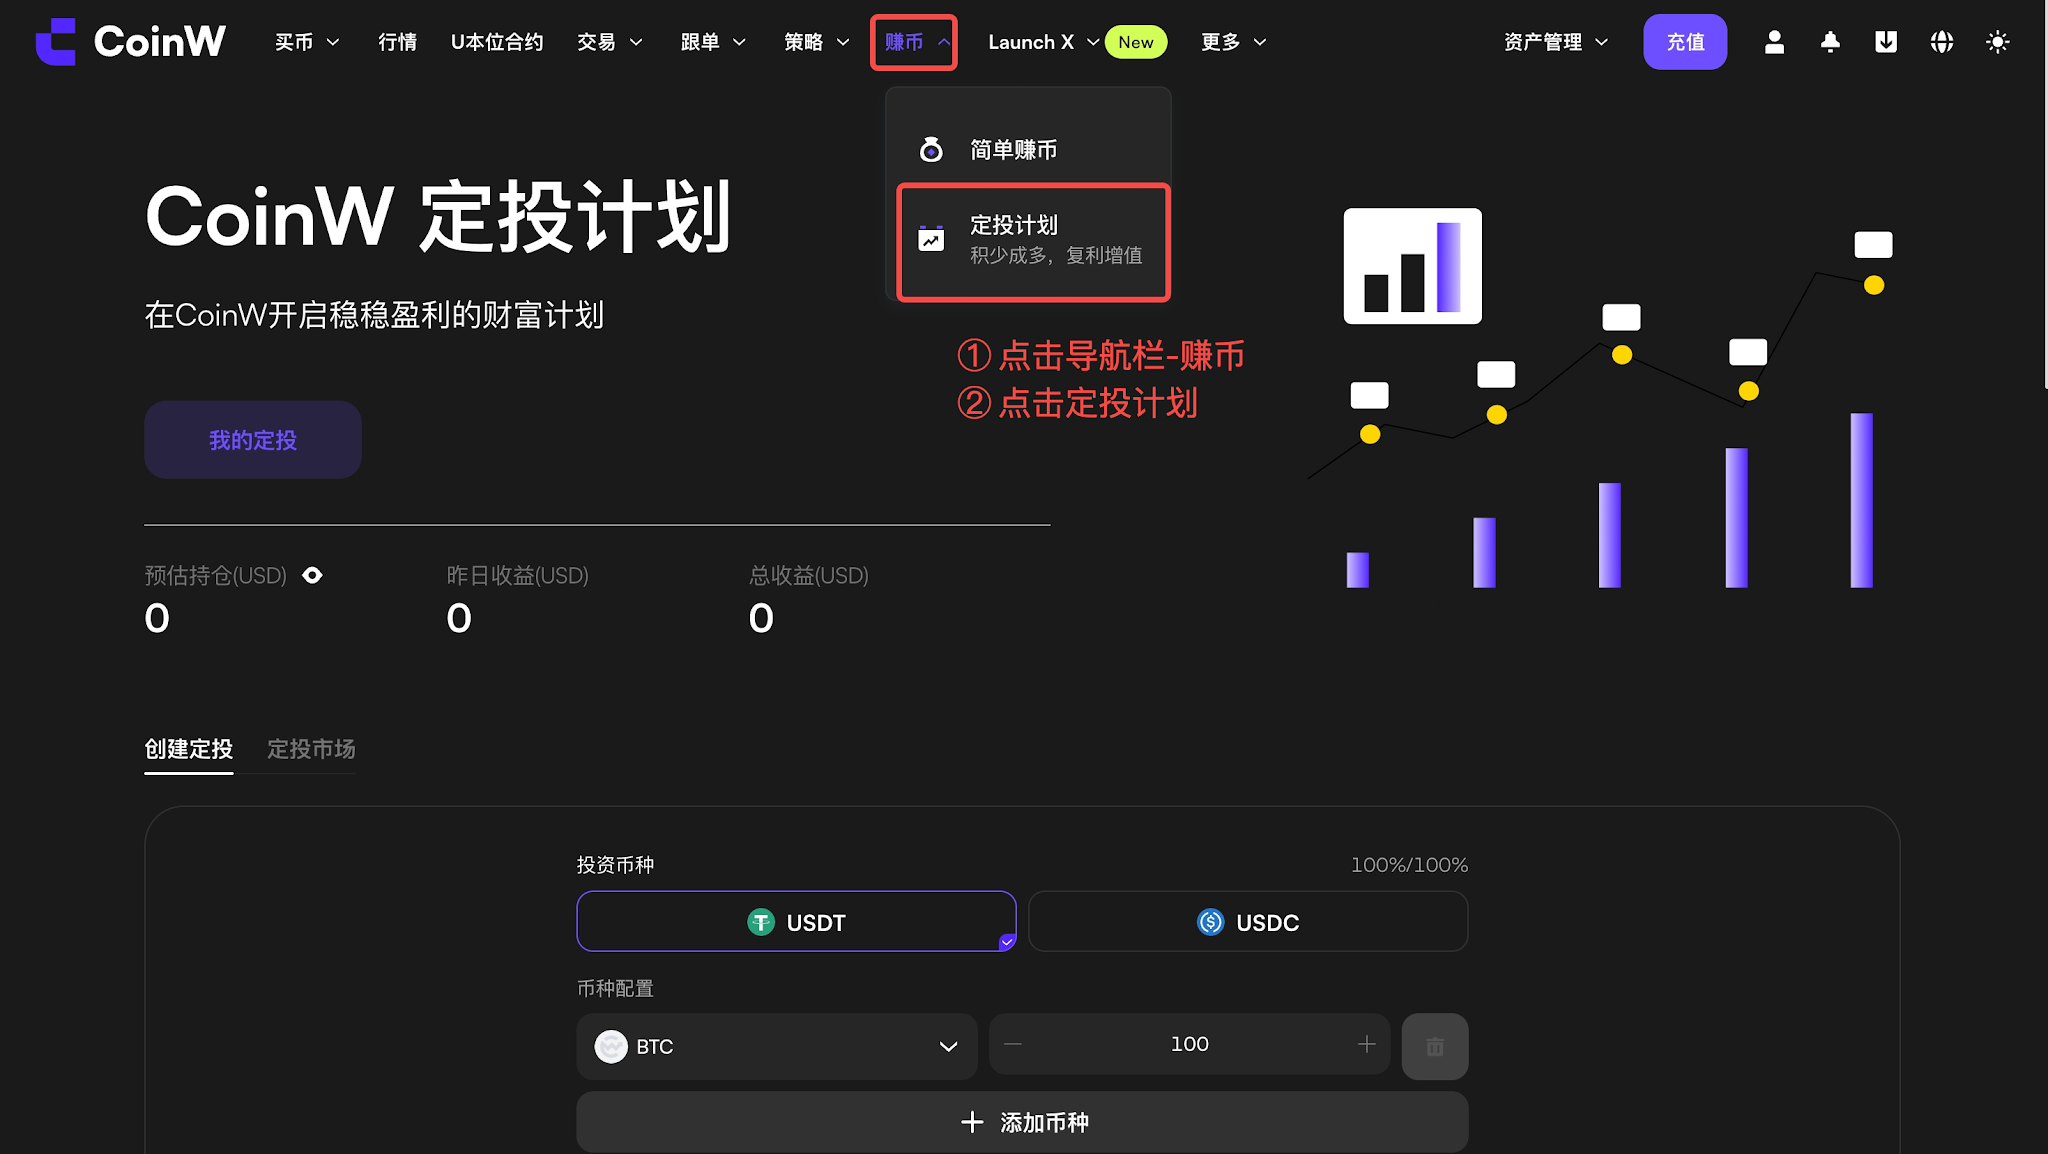The width and height of the screenshot is (2048, 1154).
Task: Open 行情 in the navigation bar
Action: coord(397,42)
